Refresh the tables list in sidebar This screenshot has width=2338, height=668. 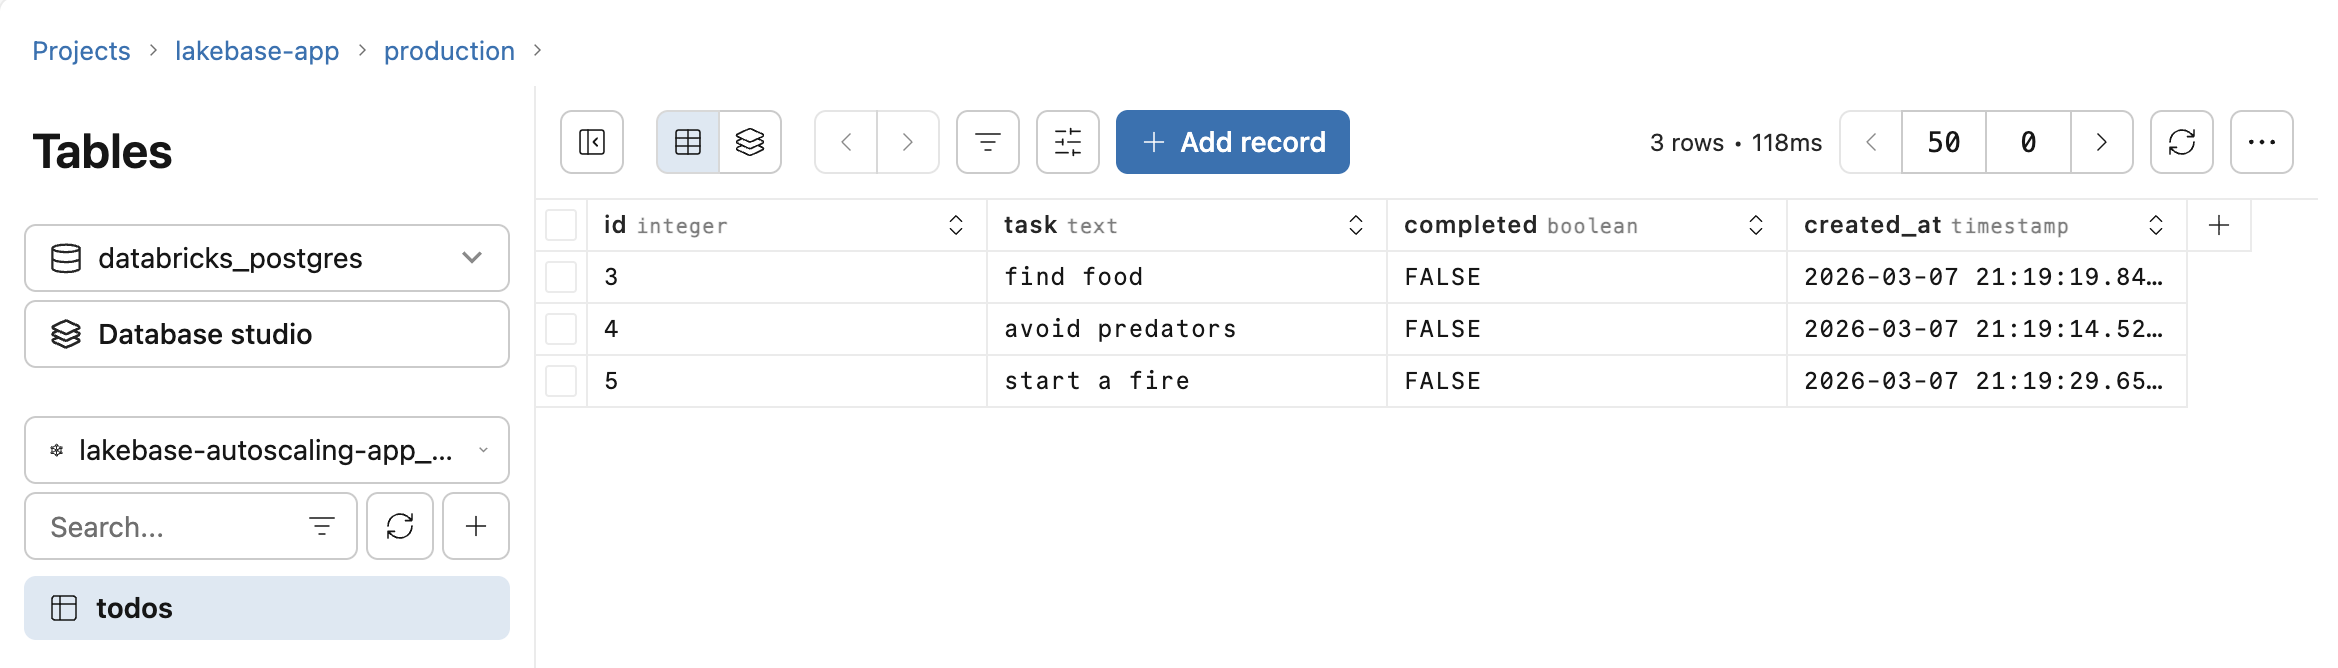(400, 526)
